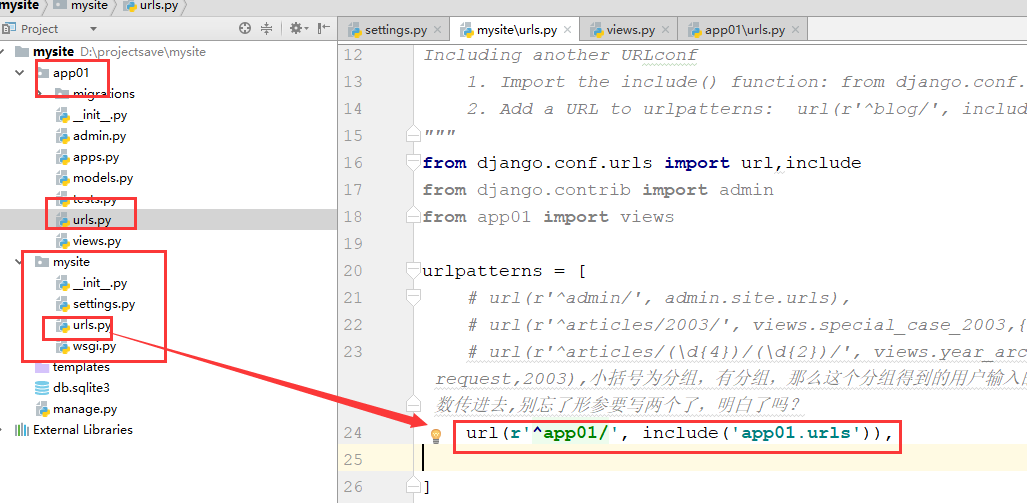Fold comment block at line 21 marker
Screen dimensions: 1027x503
413,297
